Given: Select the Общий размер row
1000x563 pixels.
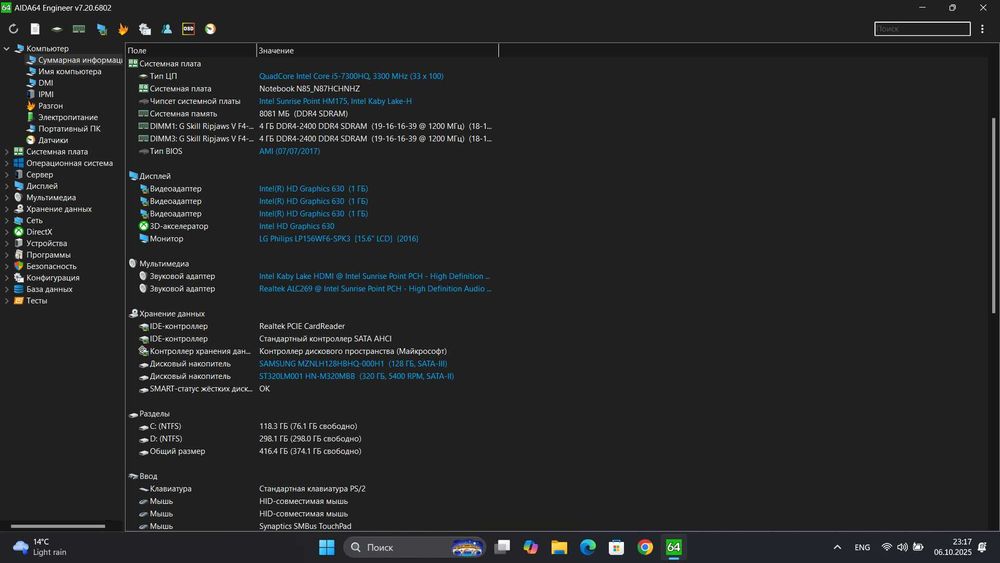Looking at the screenshot, I should (x=312, y=451).
